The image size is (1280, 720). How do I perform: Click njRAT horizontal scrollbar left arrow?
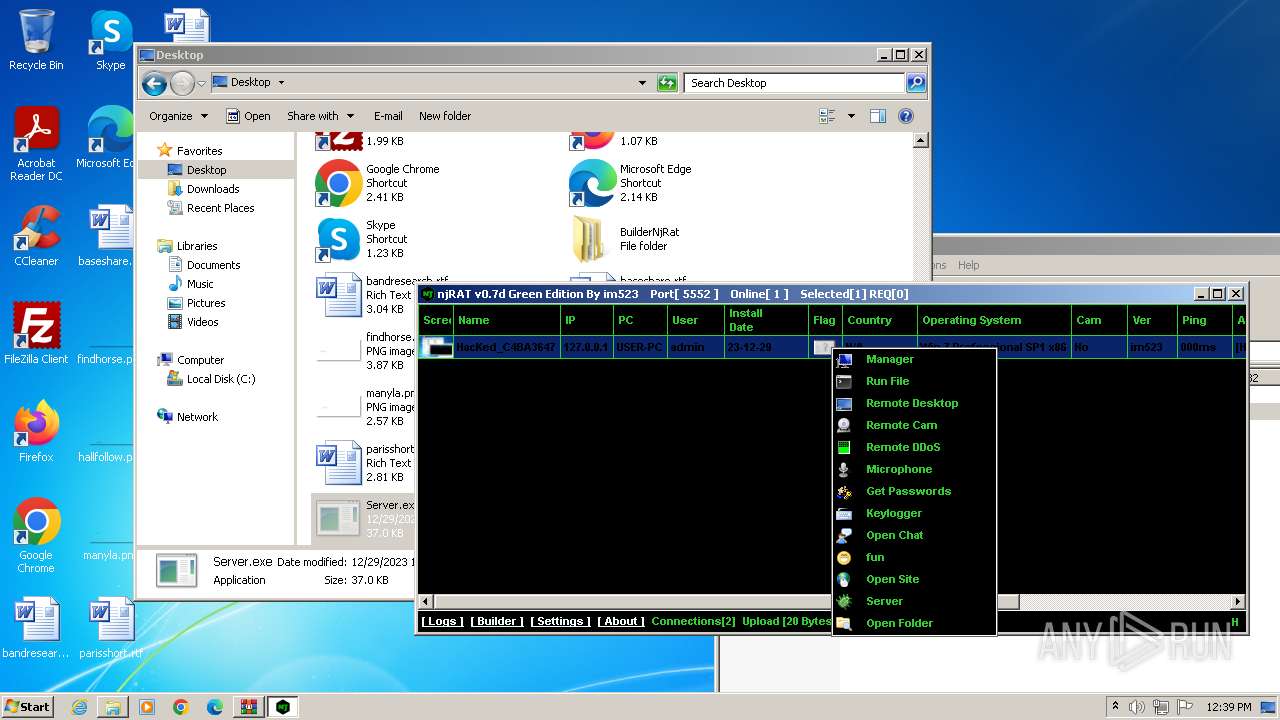pos(426,601)
